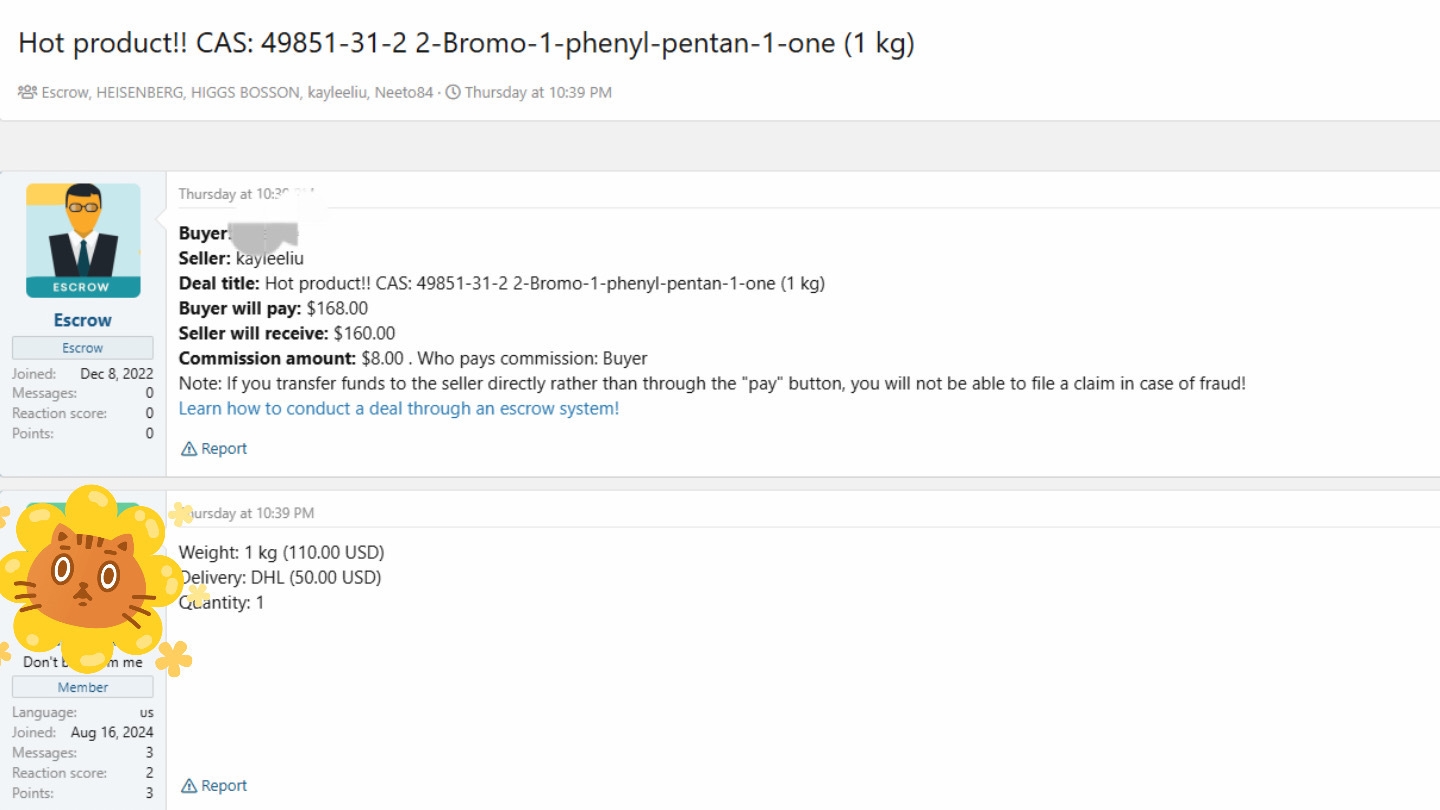Select Escrow in the header participants list
Viewport: 1440px width, 810px height.
pyautogui.click(x=65, y=92)
